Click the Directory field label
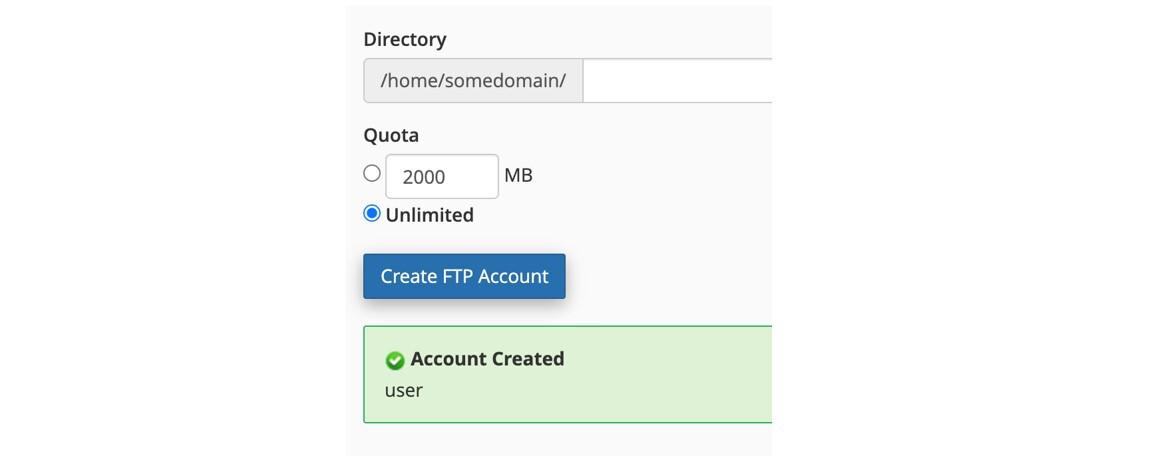1149x459 pixels. pyautogui.click(x=405, y=39)
